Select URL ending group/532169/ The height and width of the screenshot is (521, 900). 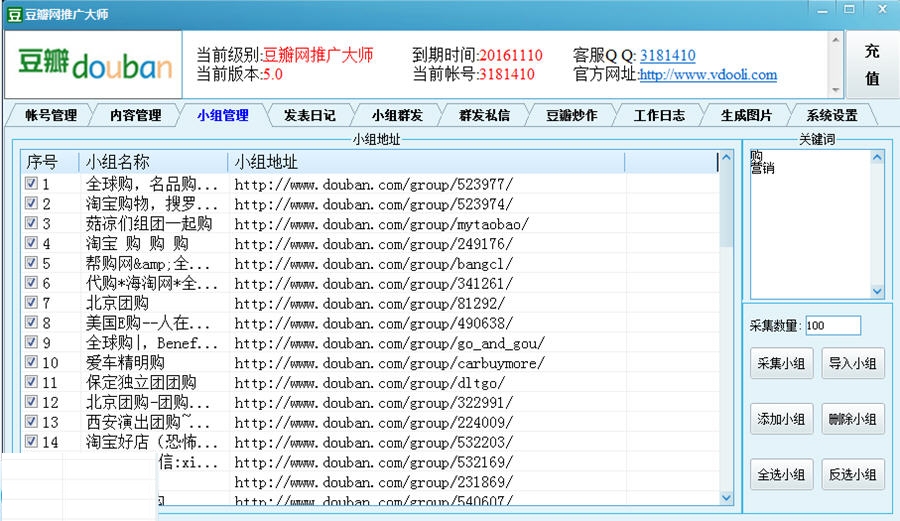pos(374,462)
